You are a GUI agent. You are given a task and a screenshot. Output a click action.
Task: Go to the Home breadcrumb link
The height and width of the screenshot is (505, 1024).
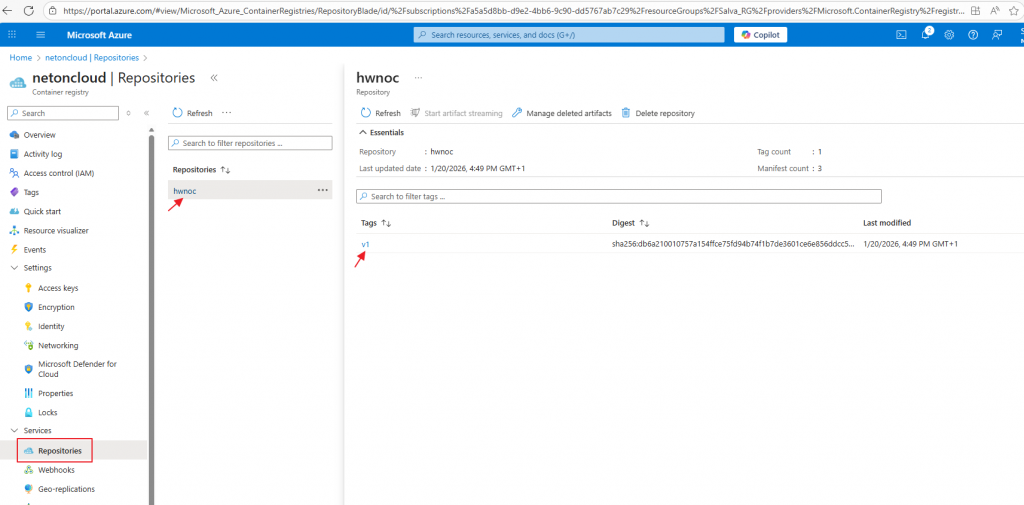point(20,57)
